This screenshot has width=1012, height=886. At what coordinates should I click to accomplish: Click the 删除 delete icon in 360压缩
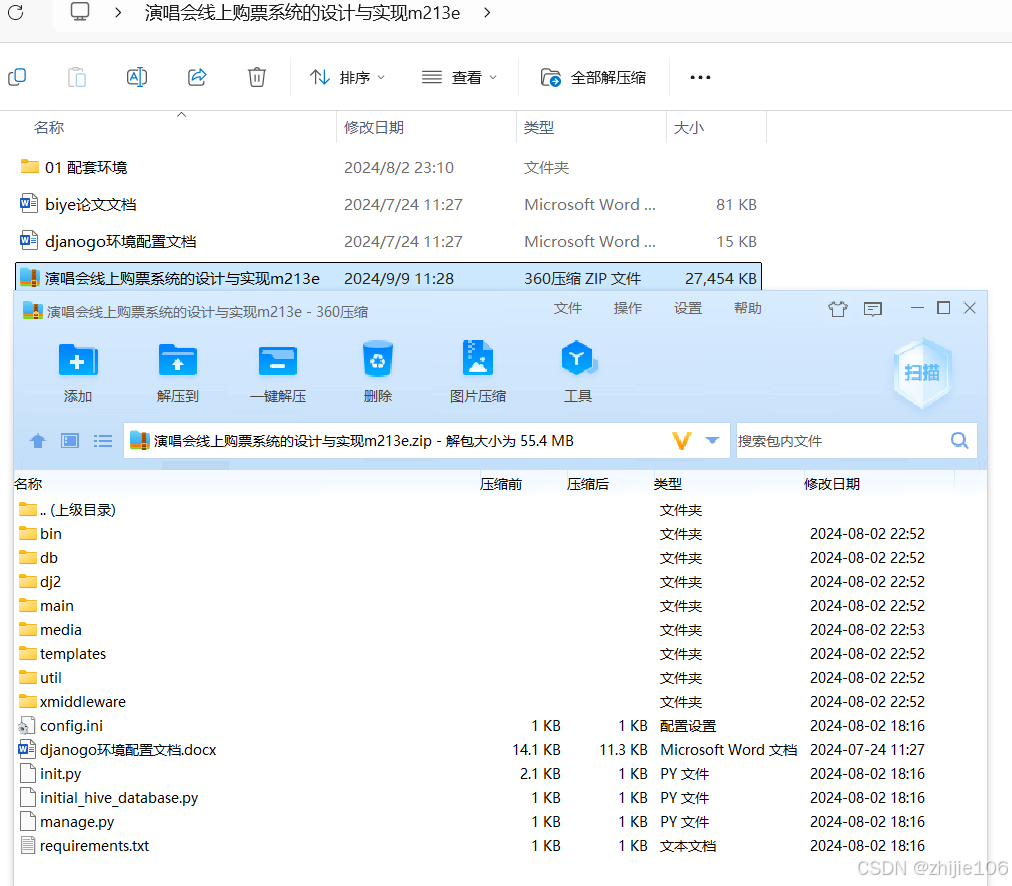tap(378, 372)
